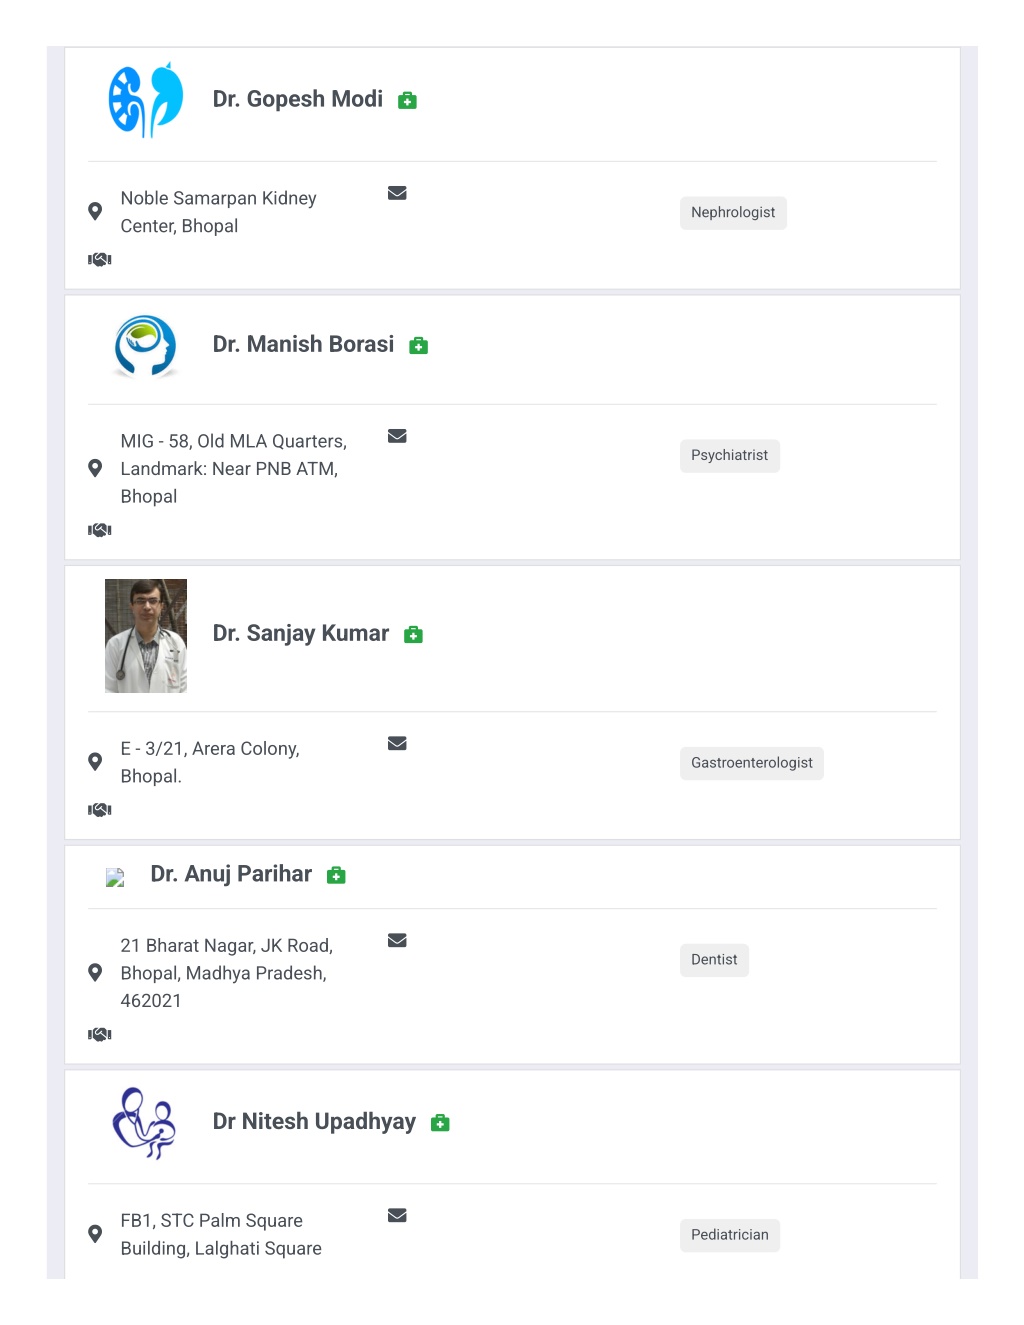The height and width of the screenshot is (1325, 1024).
Task: Click Dr. Sanjay Kumar's profile photo
Action: coord(146,636)
